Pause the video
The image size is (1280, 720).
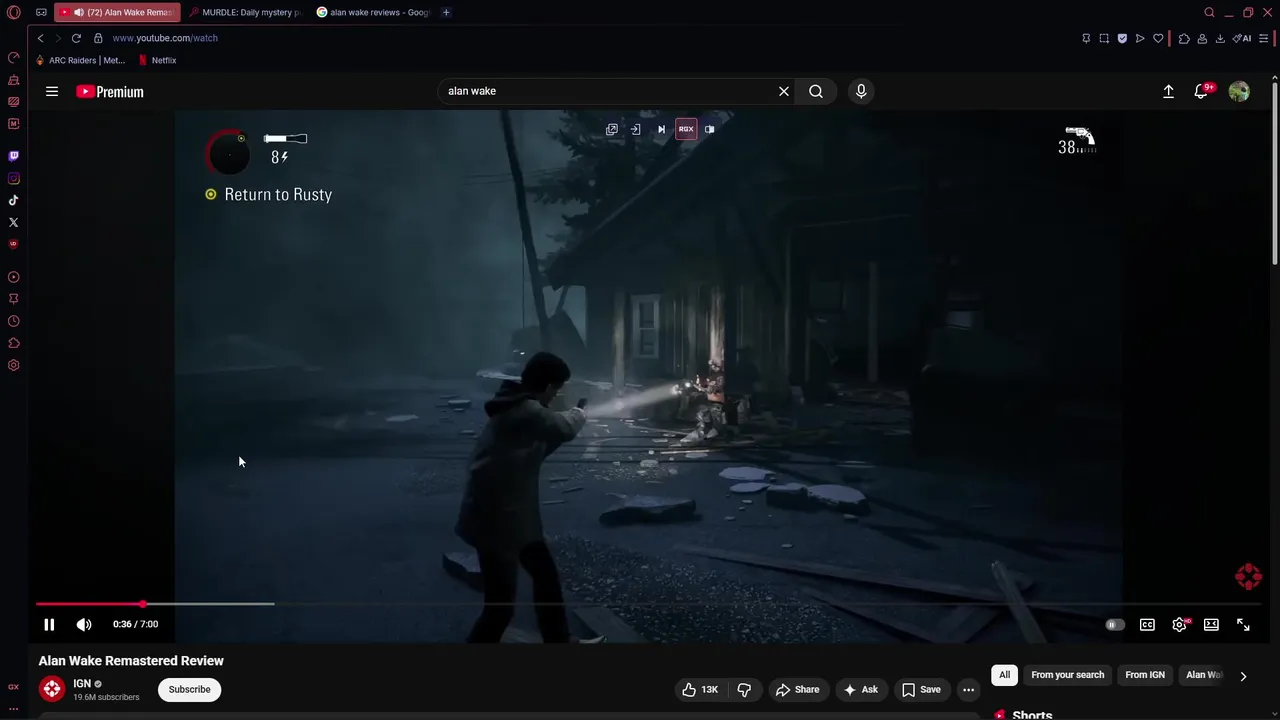48,624
